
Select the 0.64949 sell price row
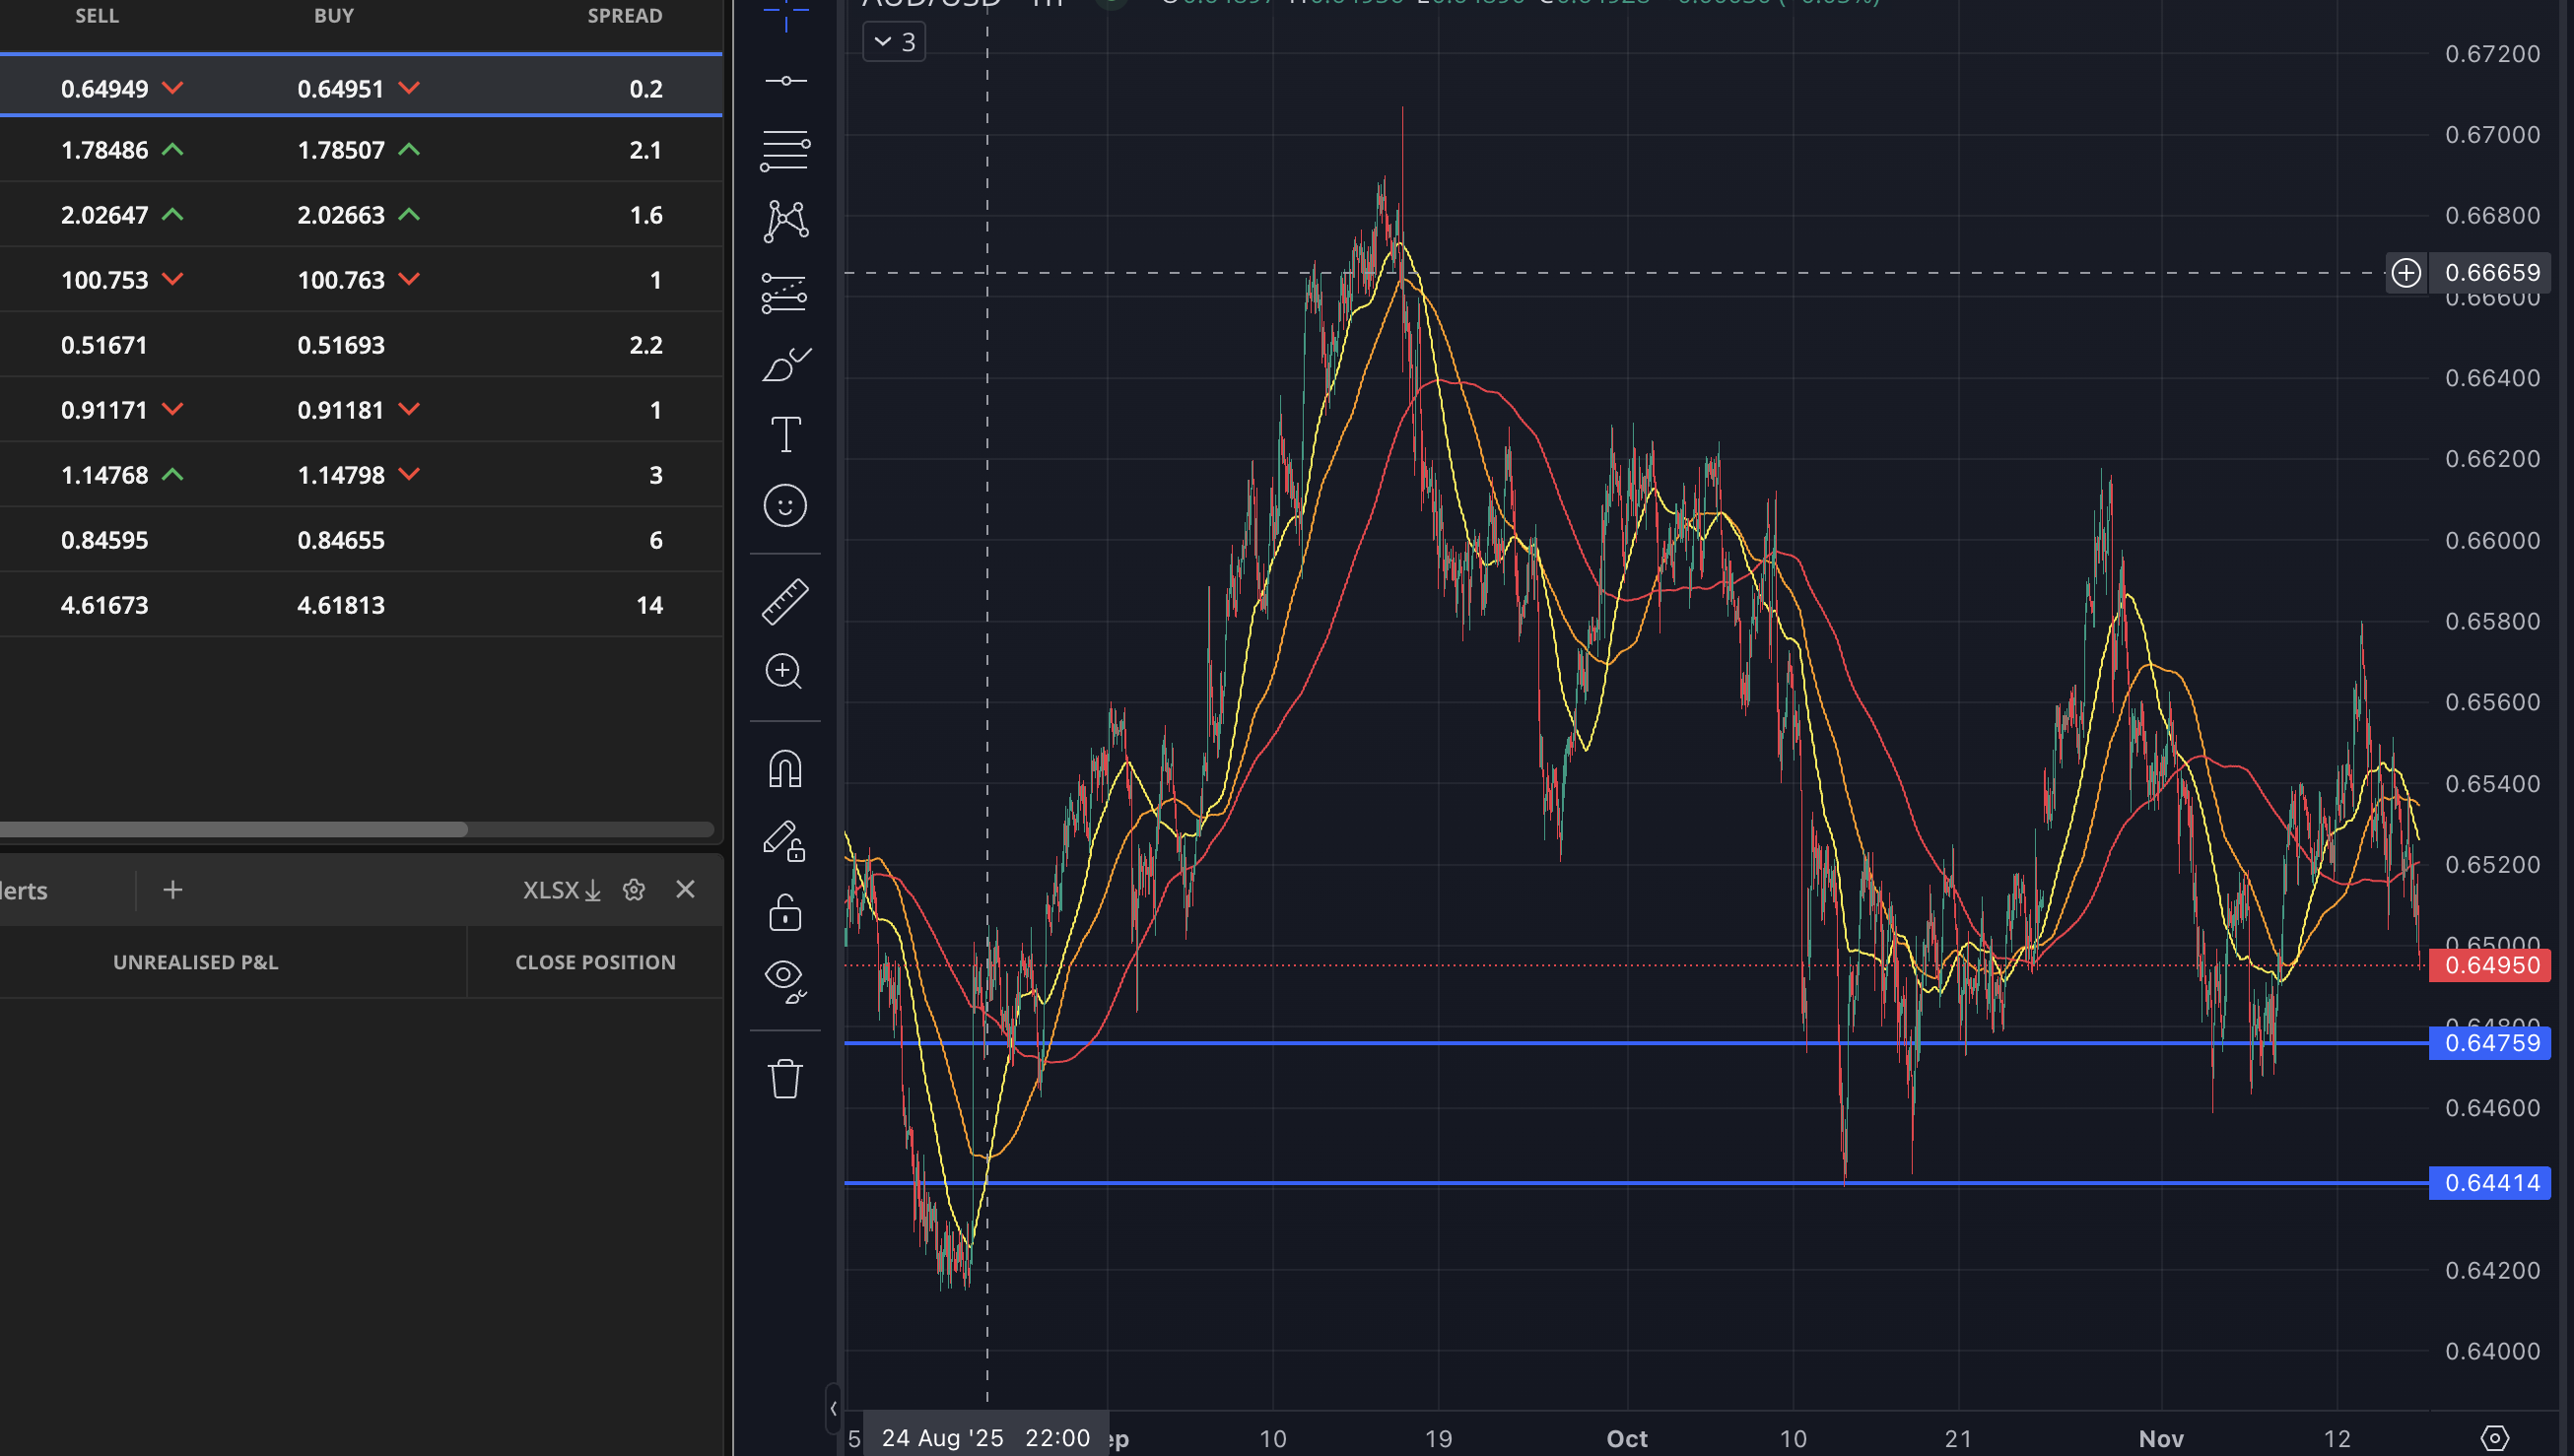click(x=104, y=89)
